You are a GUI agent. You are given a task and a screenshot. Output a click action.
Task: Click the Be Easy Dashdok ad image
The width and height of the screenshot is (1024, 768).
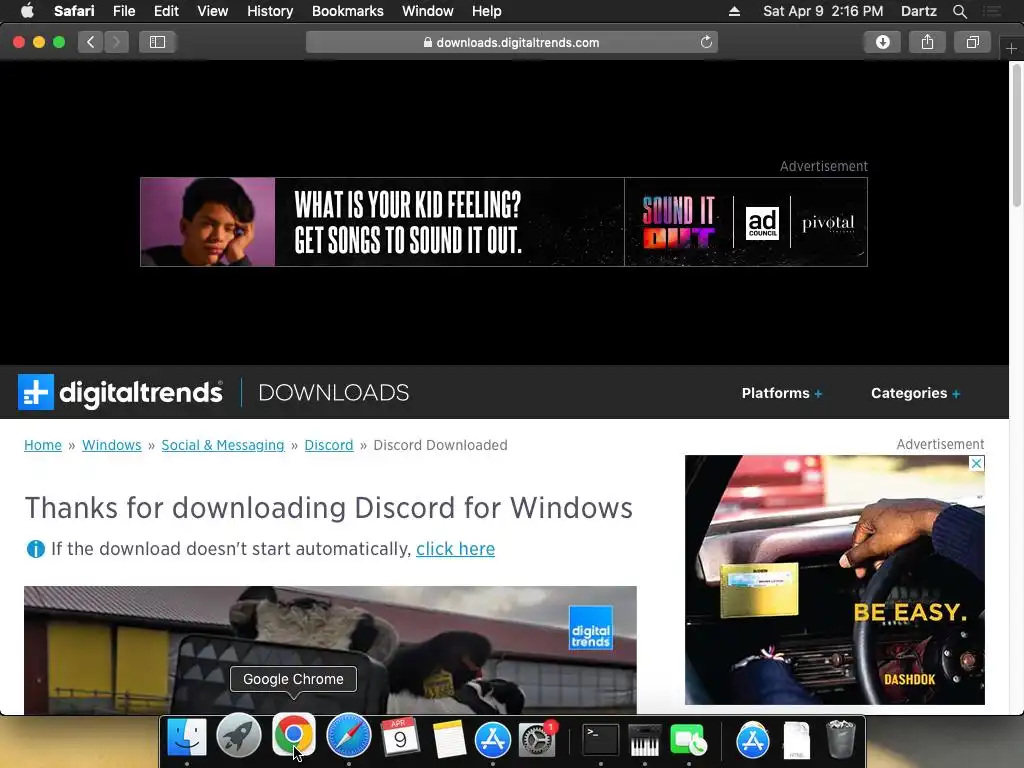835,580
